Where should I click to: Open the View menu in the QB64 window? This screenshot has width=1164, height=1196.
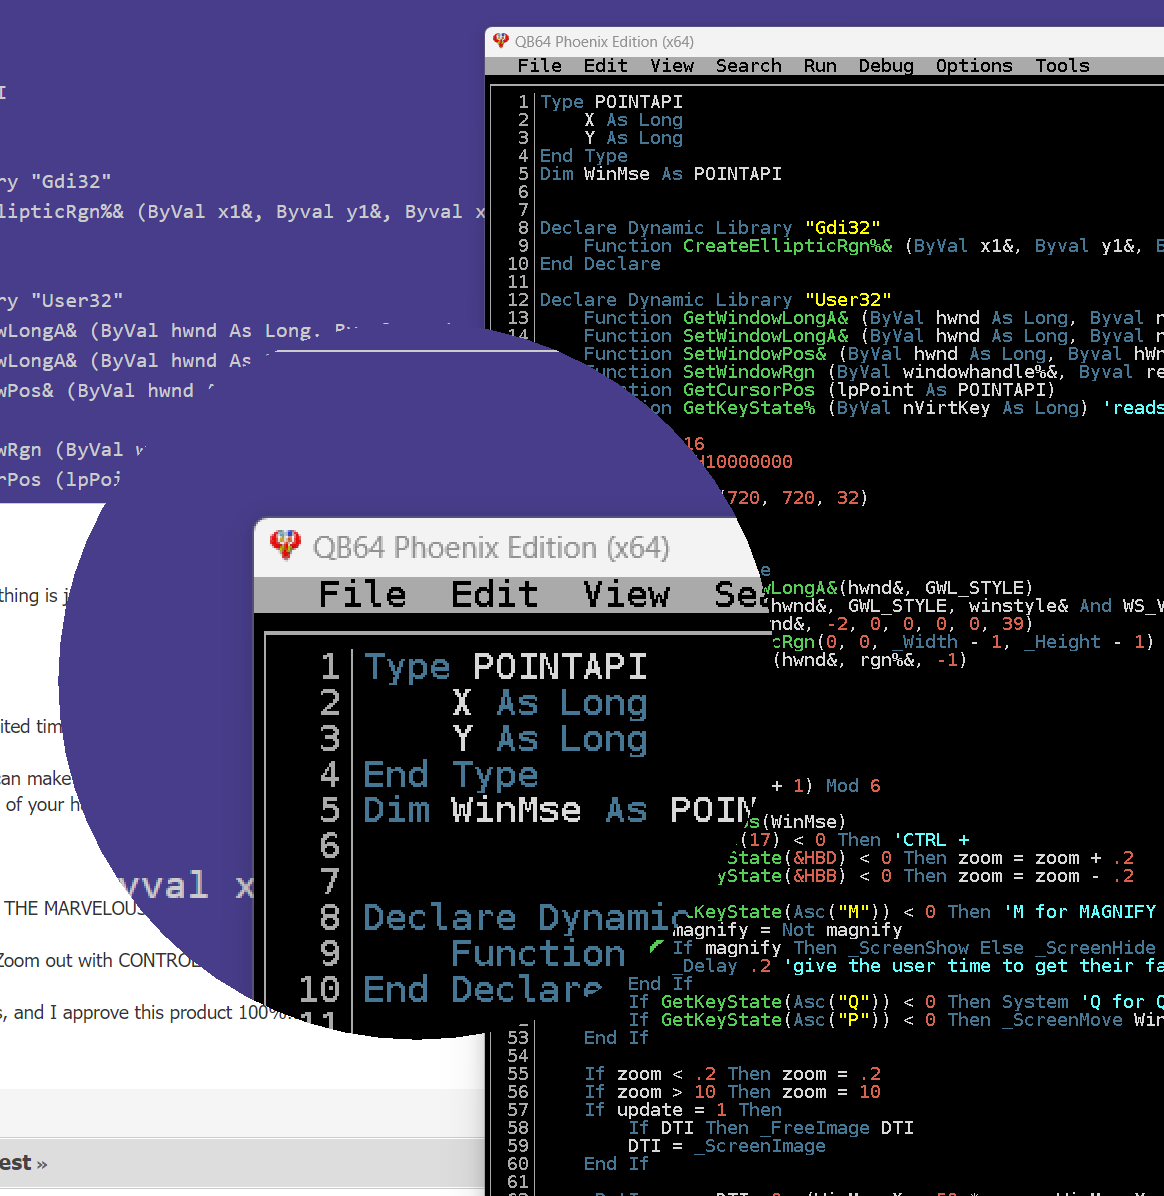coord(672,66)
